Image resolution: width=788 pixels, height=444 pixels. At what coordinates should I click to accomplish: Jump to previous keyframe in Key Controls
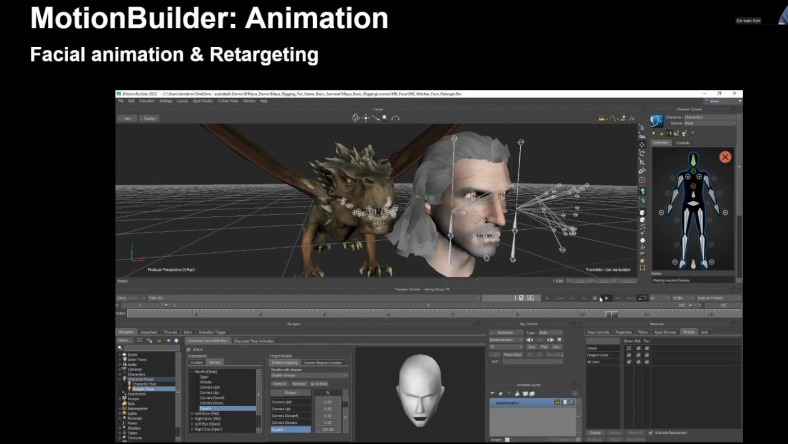[x=528, y=340]
